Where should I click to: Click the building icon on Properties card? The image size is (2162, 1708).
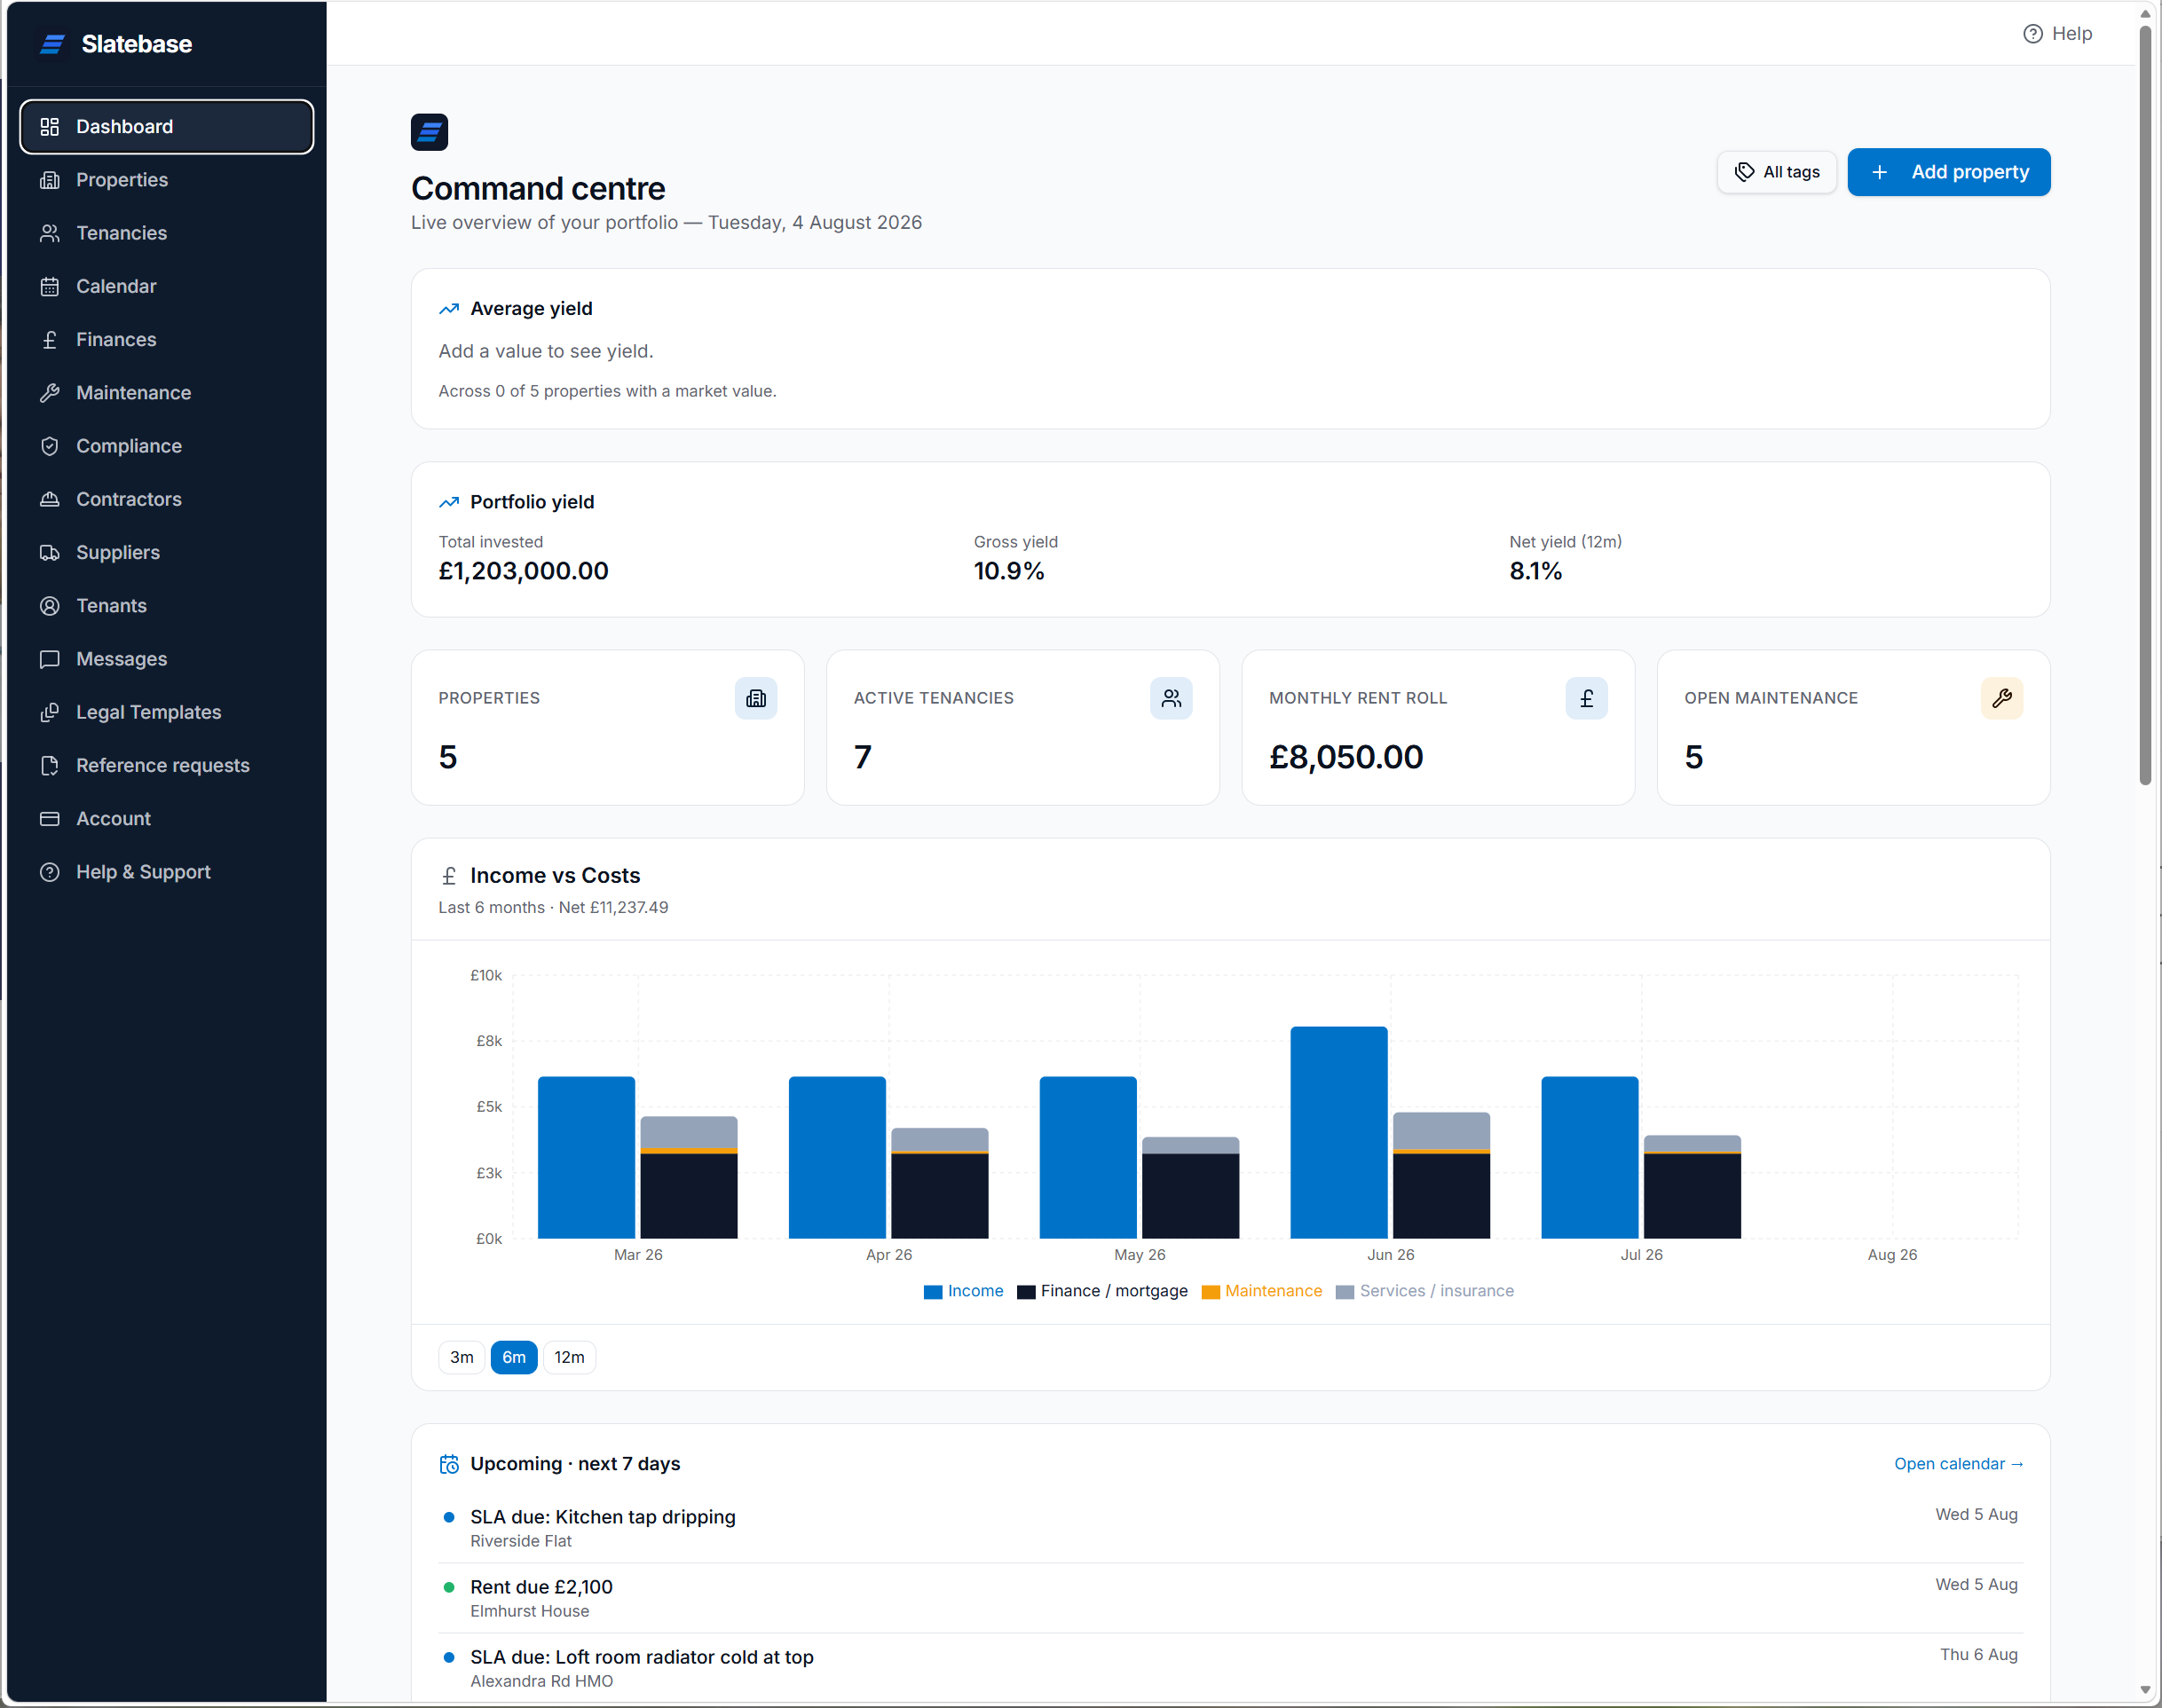click(x=756, y=698)
